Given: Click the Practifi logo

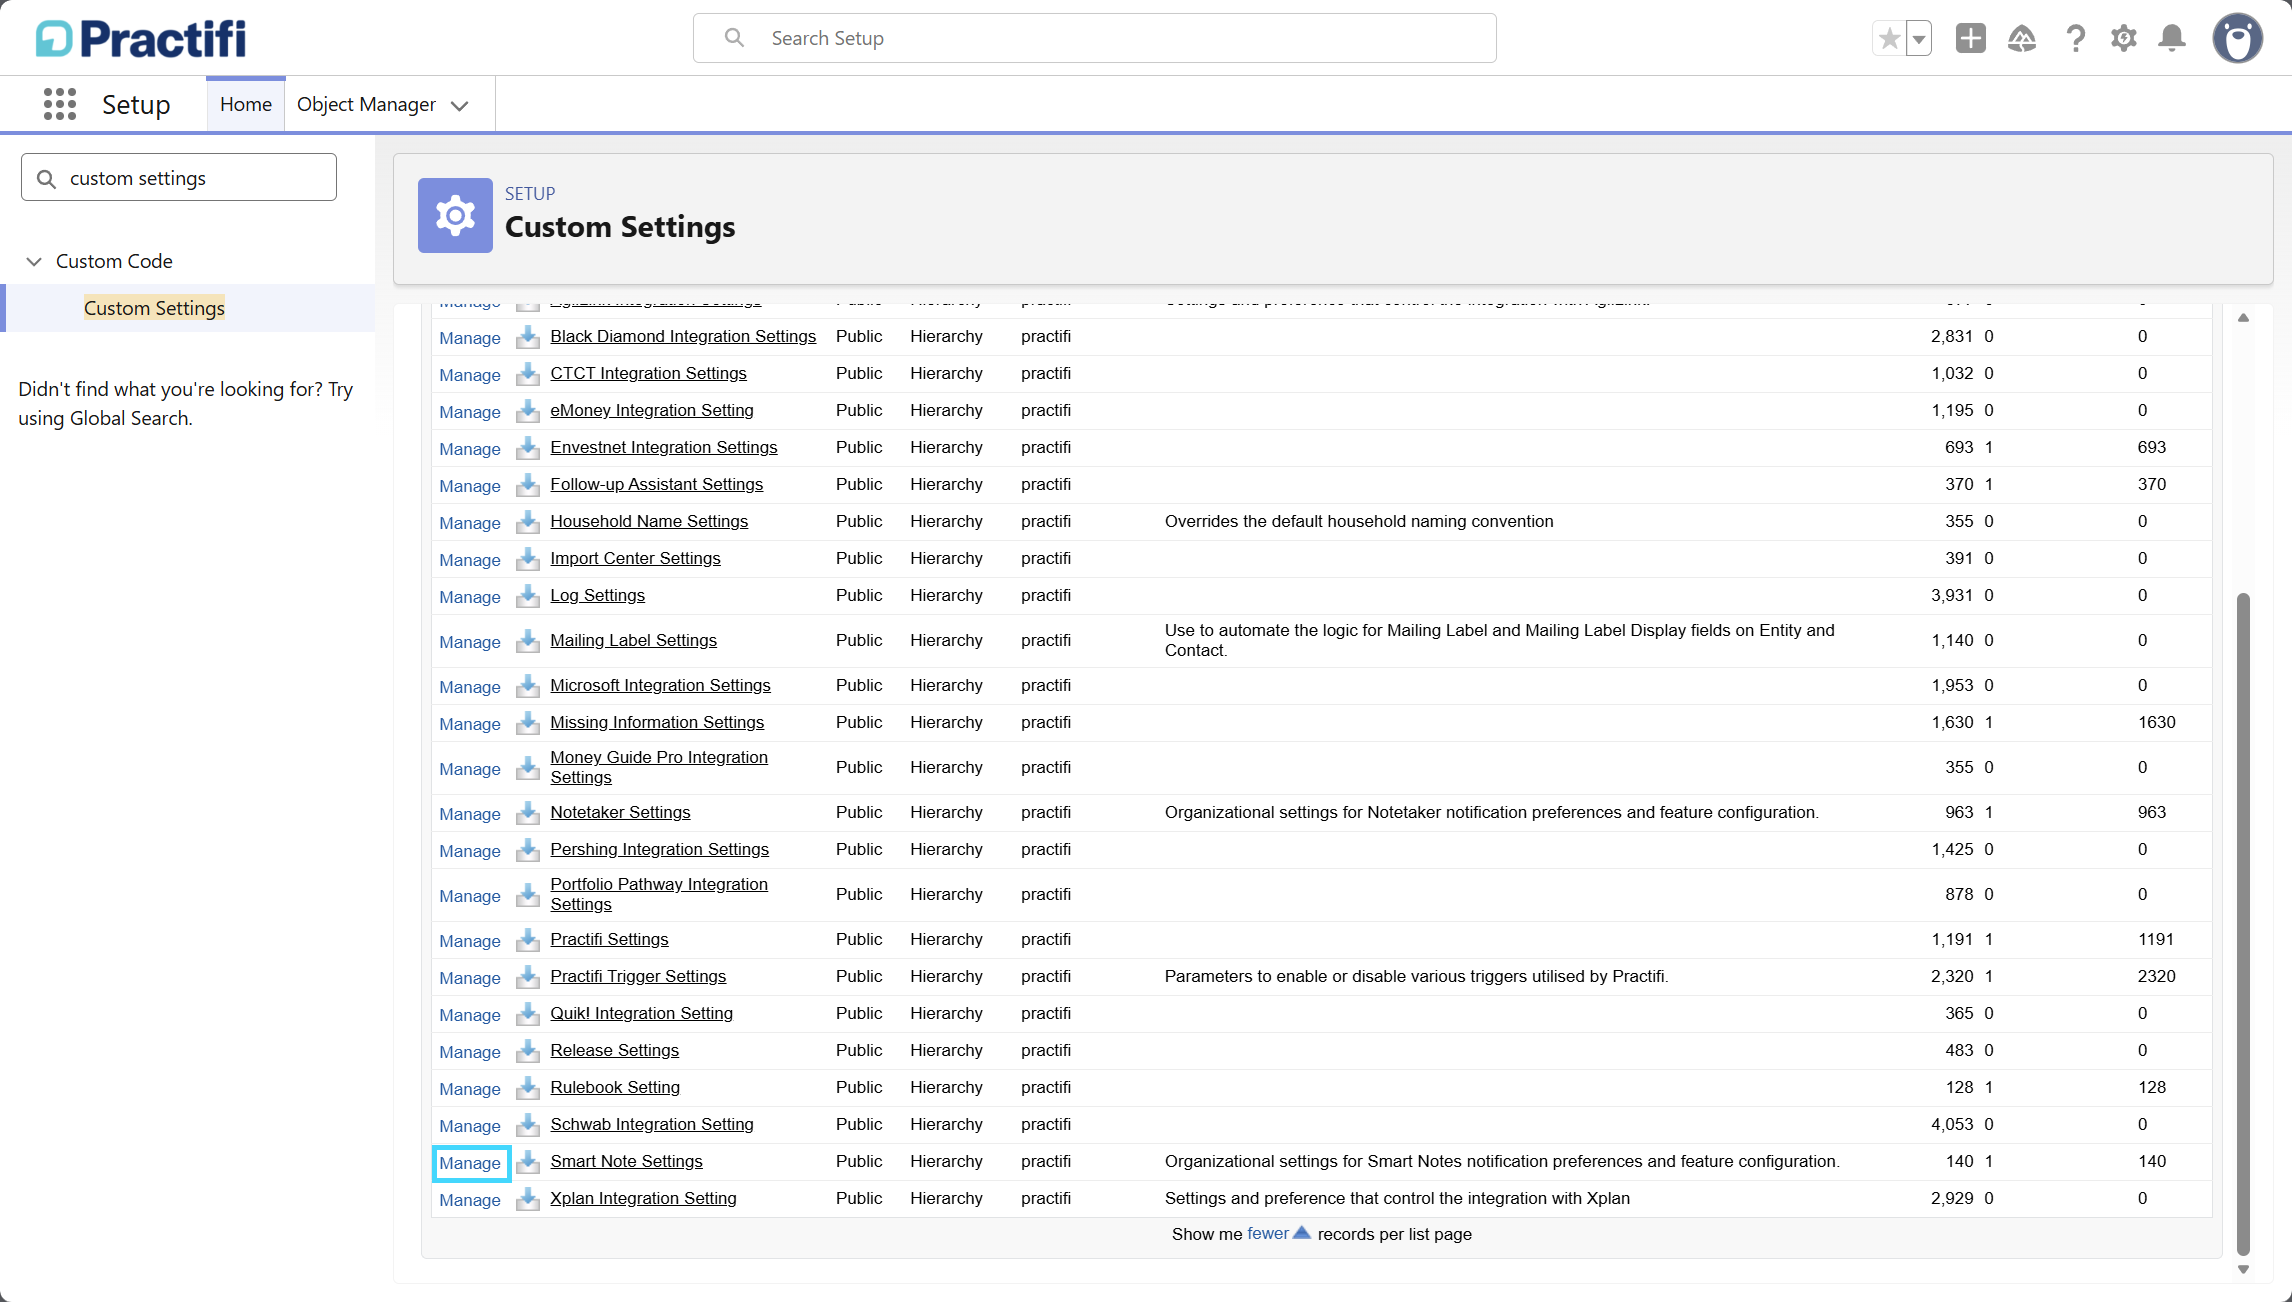Looking at the screenshot, I should (x=141, y=39).
